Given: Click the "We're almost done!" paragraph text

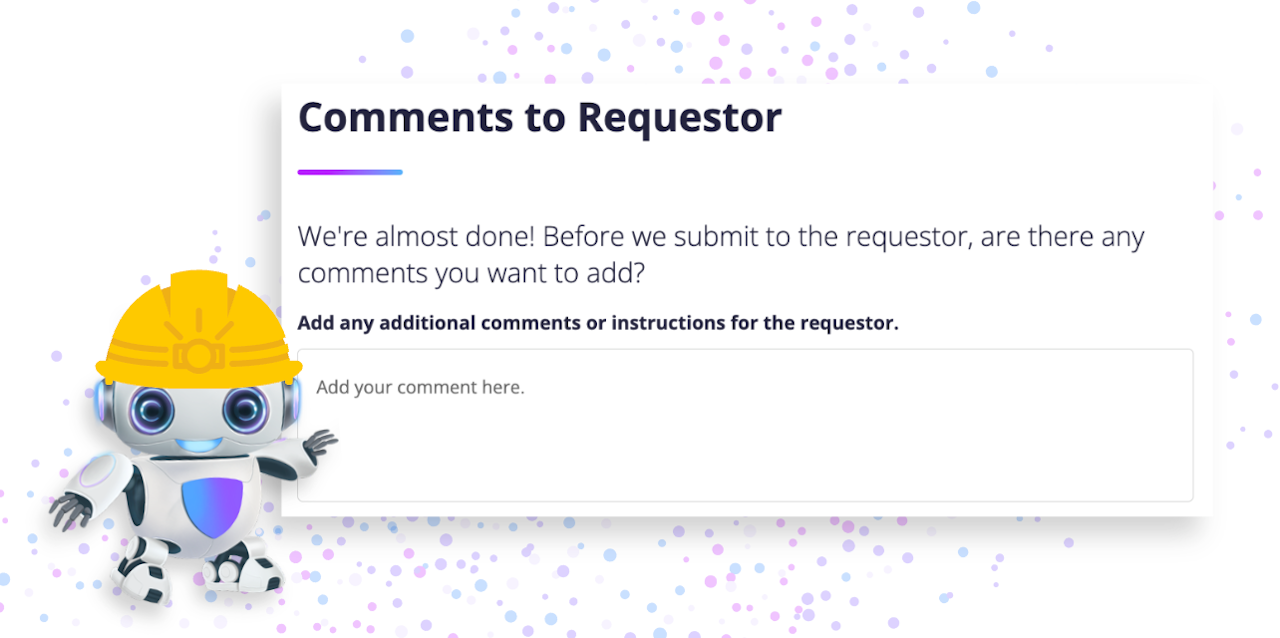Looking at the screenshot, I should [x=720, y=254].
